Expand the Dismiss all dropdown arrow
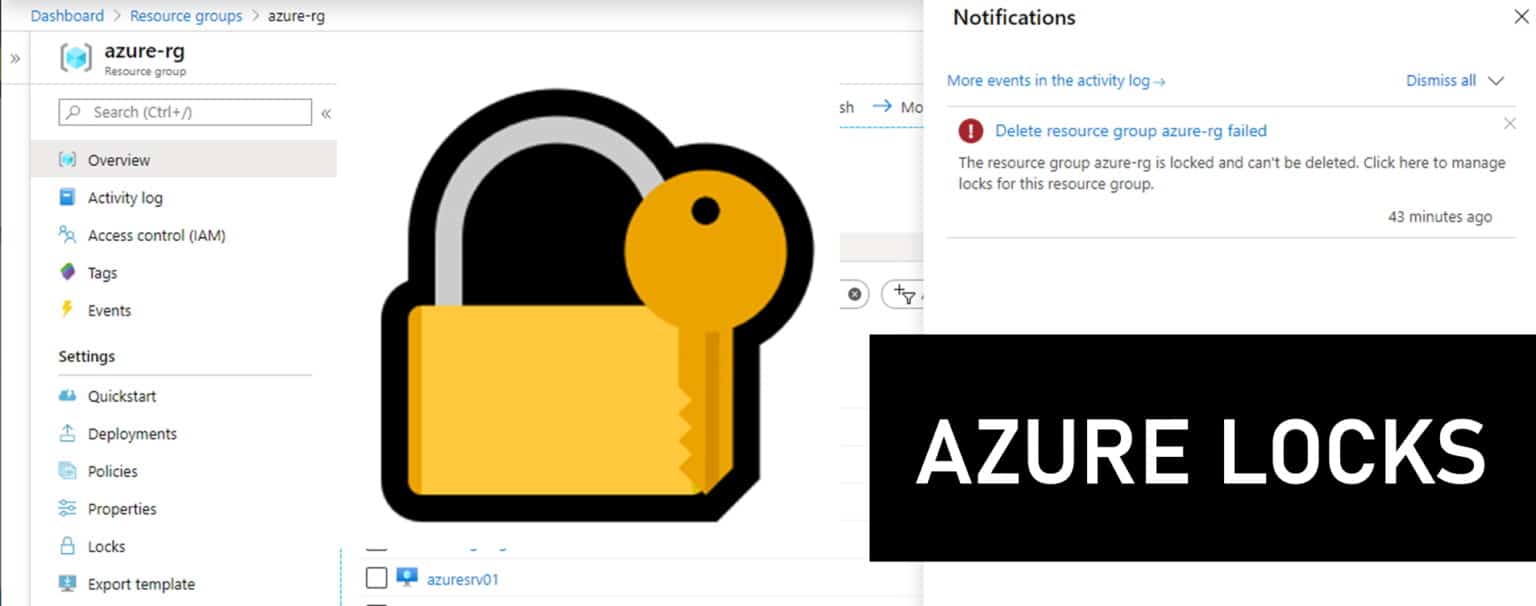This screenshot has width=1536, height=606. pyautogui.click(x=1495, y=81)
